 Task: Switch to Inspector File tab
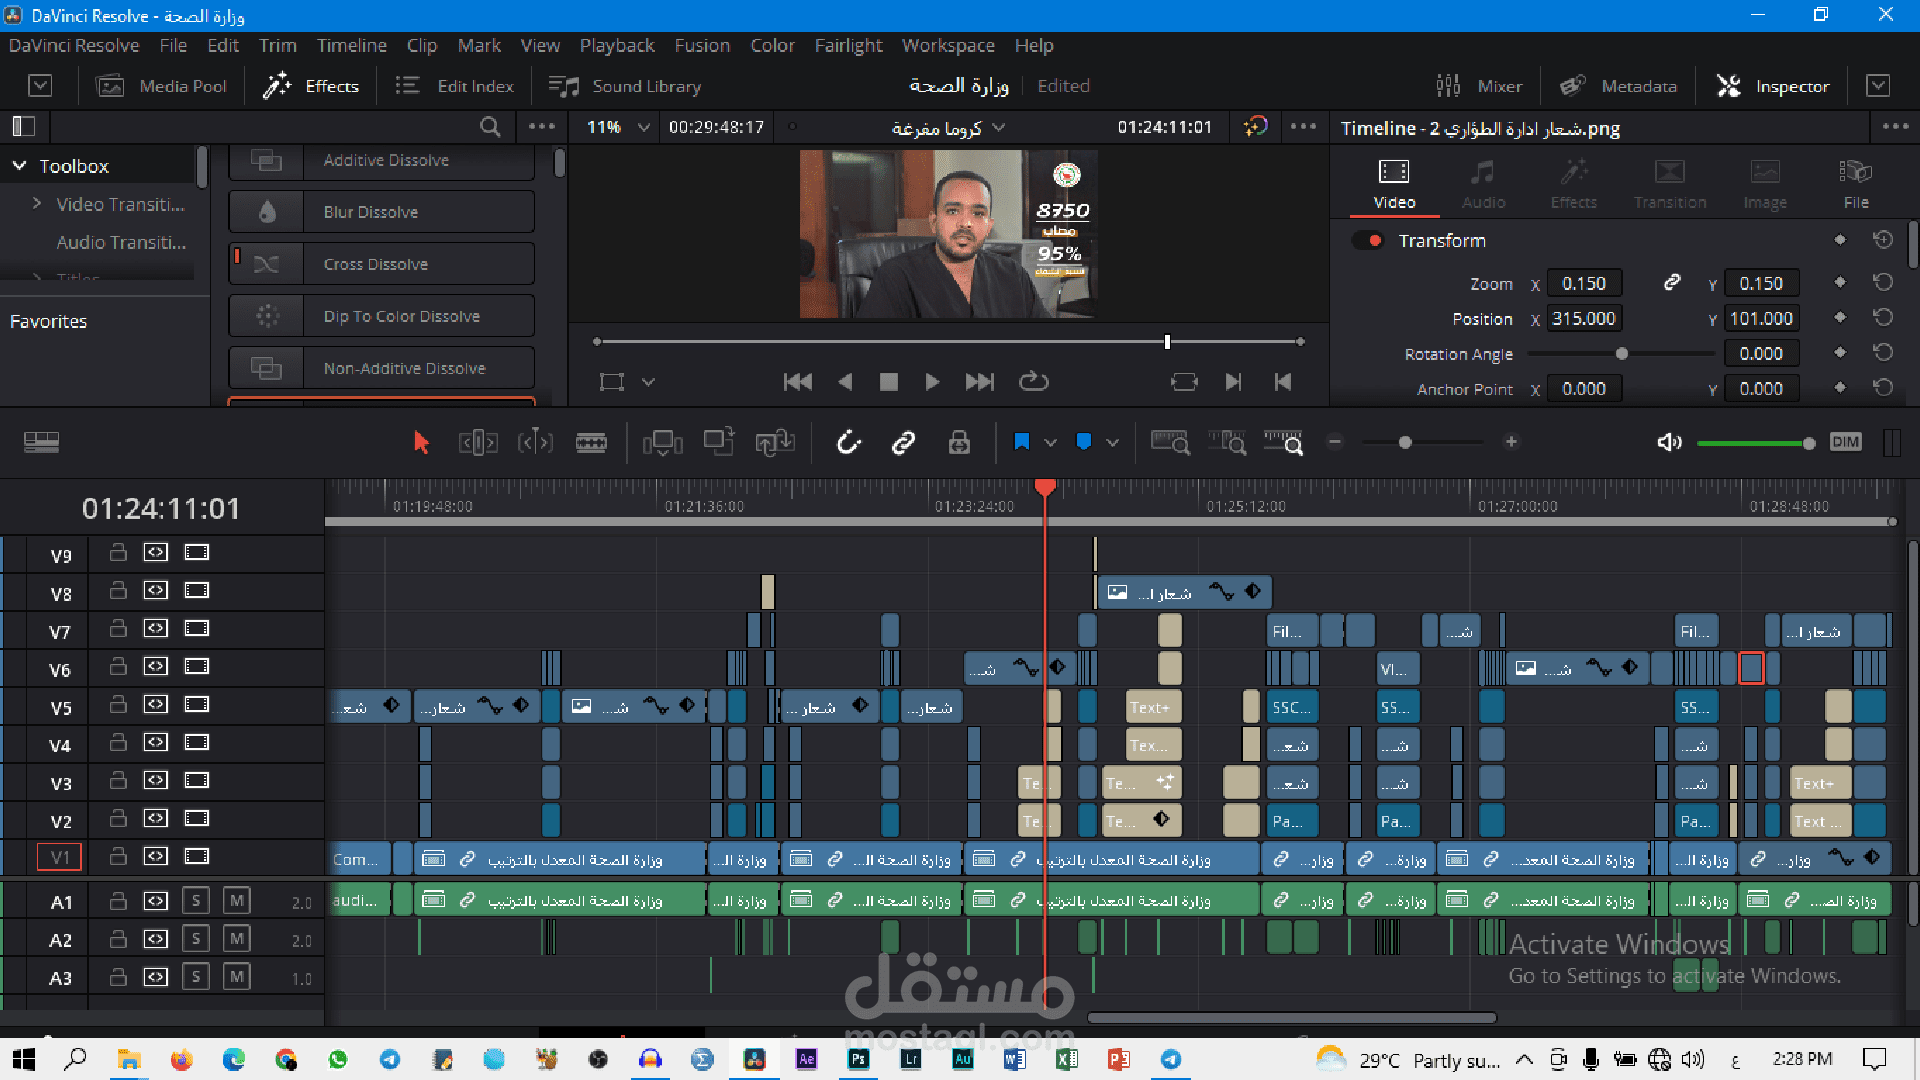[1855, 185]
